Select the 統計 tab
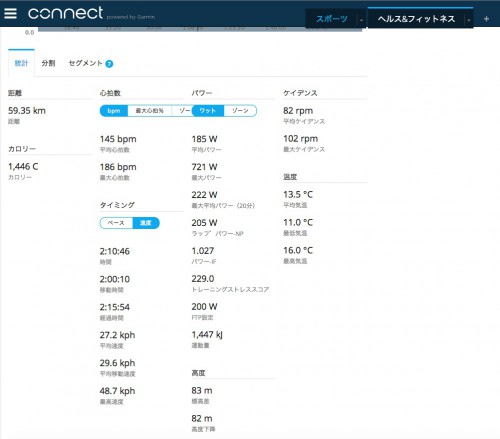Screen dimensions: 500x439 [x=21, y=63]
